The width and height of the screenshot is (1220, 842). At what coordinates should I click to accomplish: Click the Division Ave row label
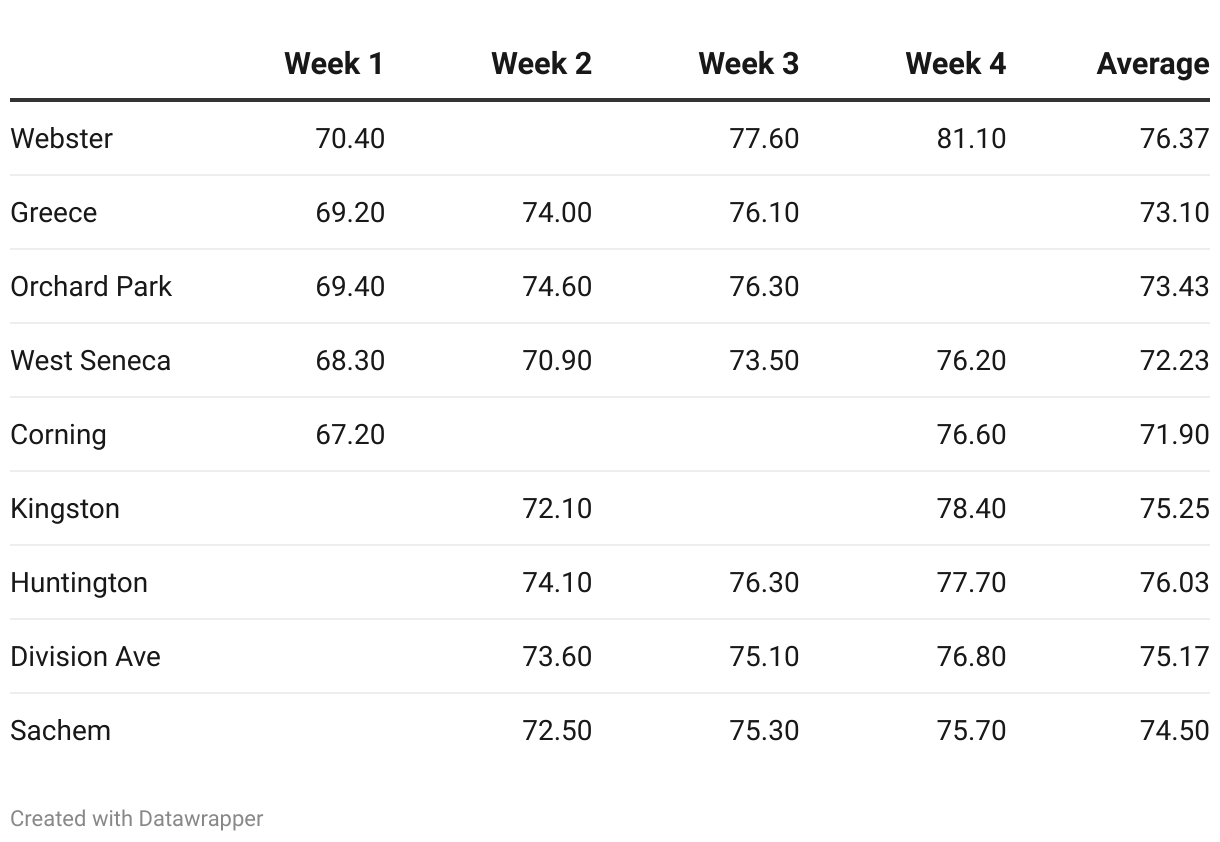[x=85, y=656]
